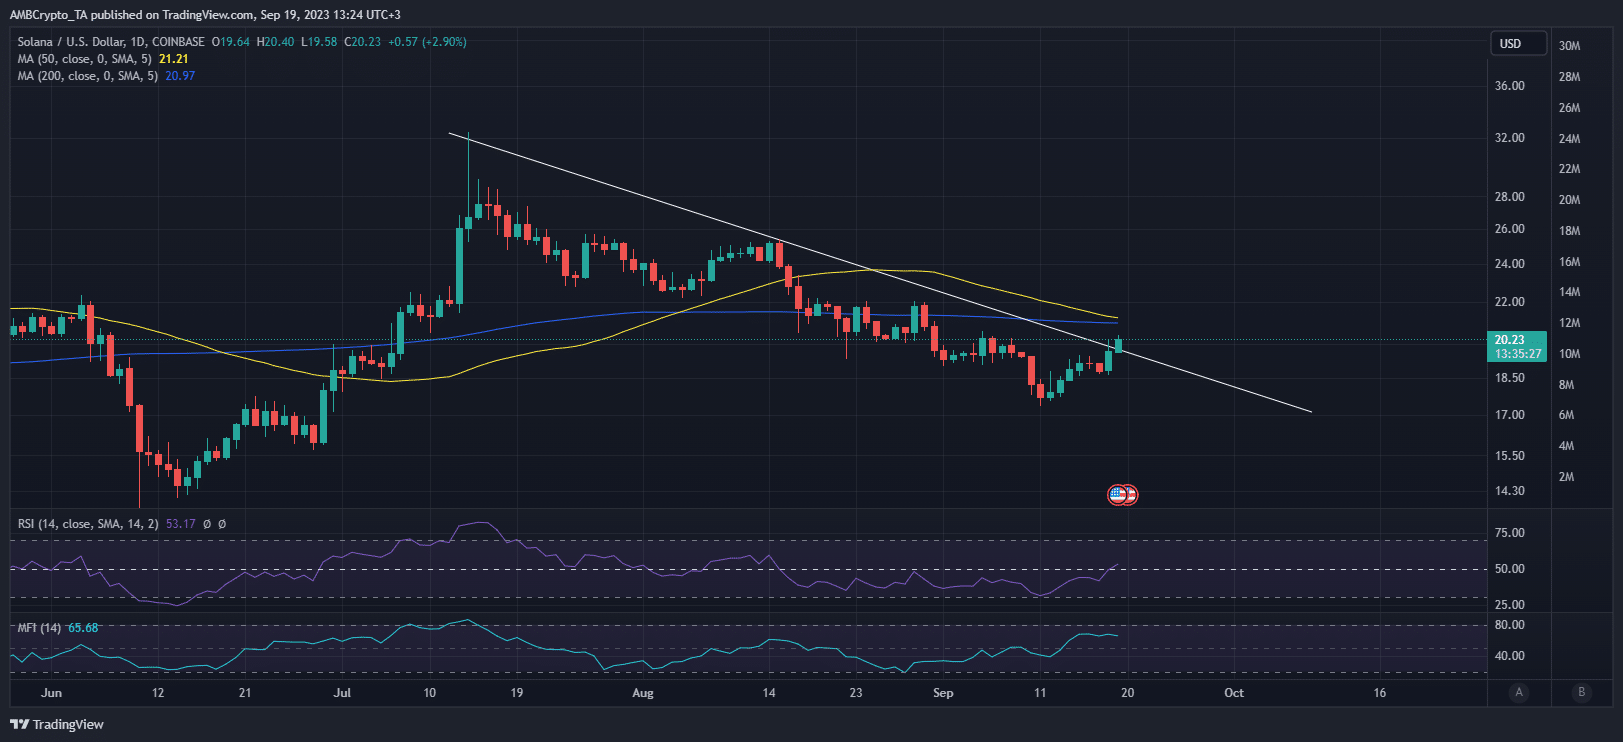The width and height of the screenshot is (1623, 742).
Task: Click the 10M volume axis label
Action: pos(1570,354)
